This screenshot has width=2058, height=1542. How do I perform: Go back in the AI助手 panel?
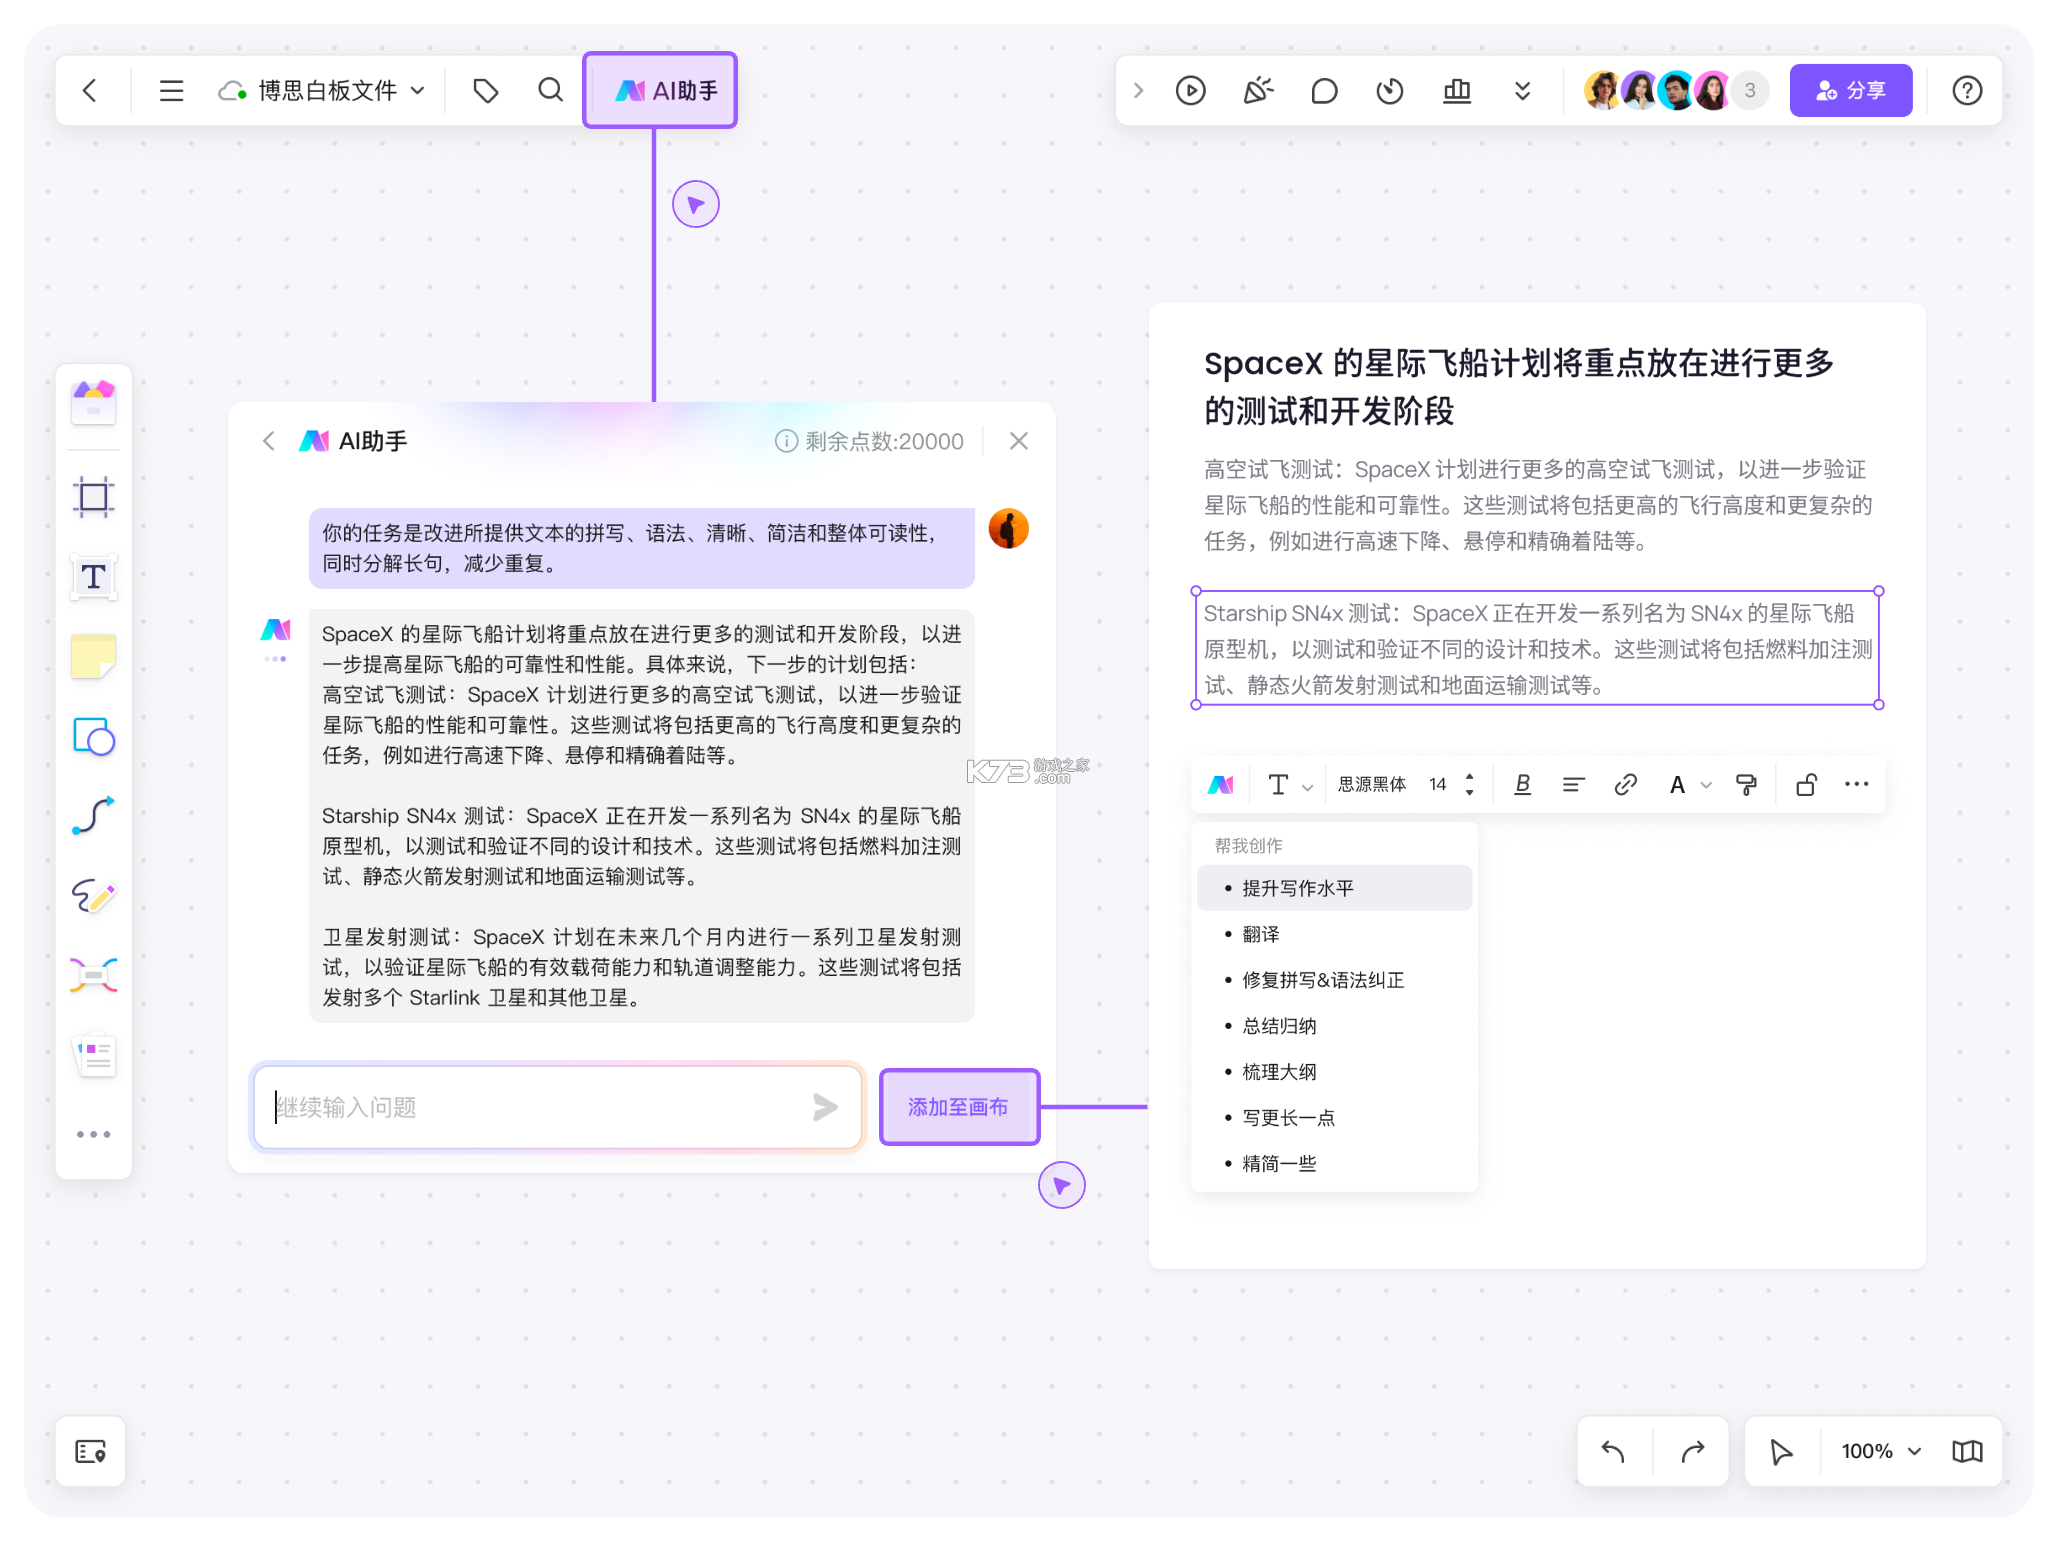(x=269, y=441)
